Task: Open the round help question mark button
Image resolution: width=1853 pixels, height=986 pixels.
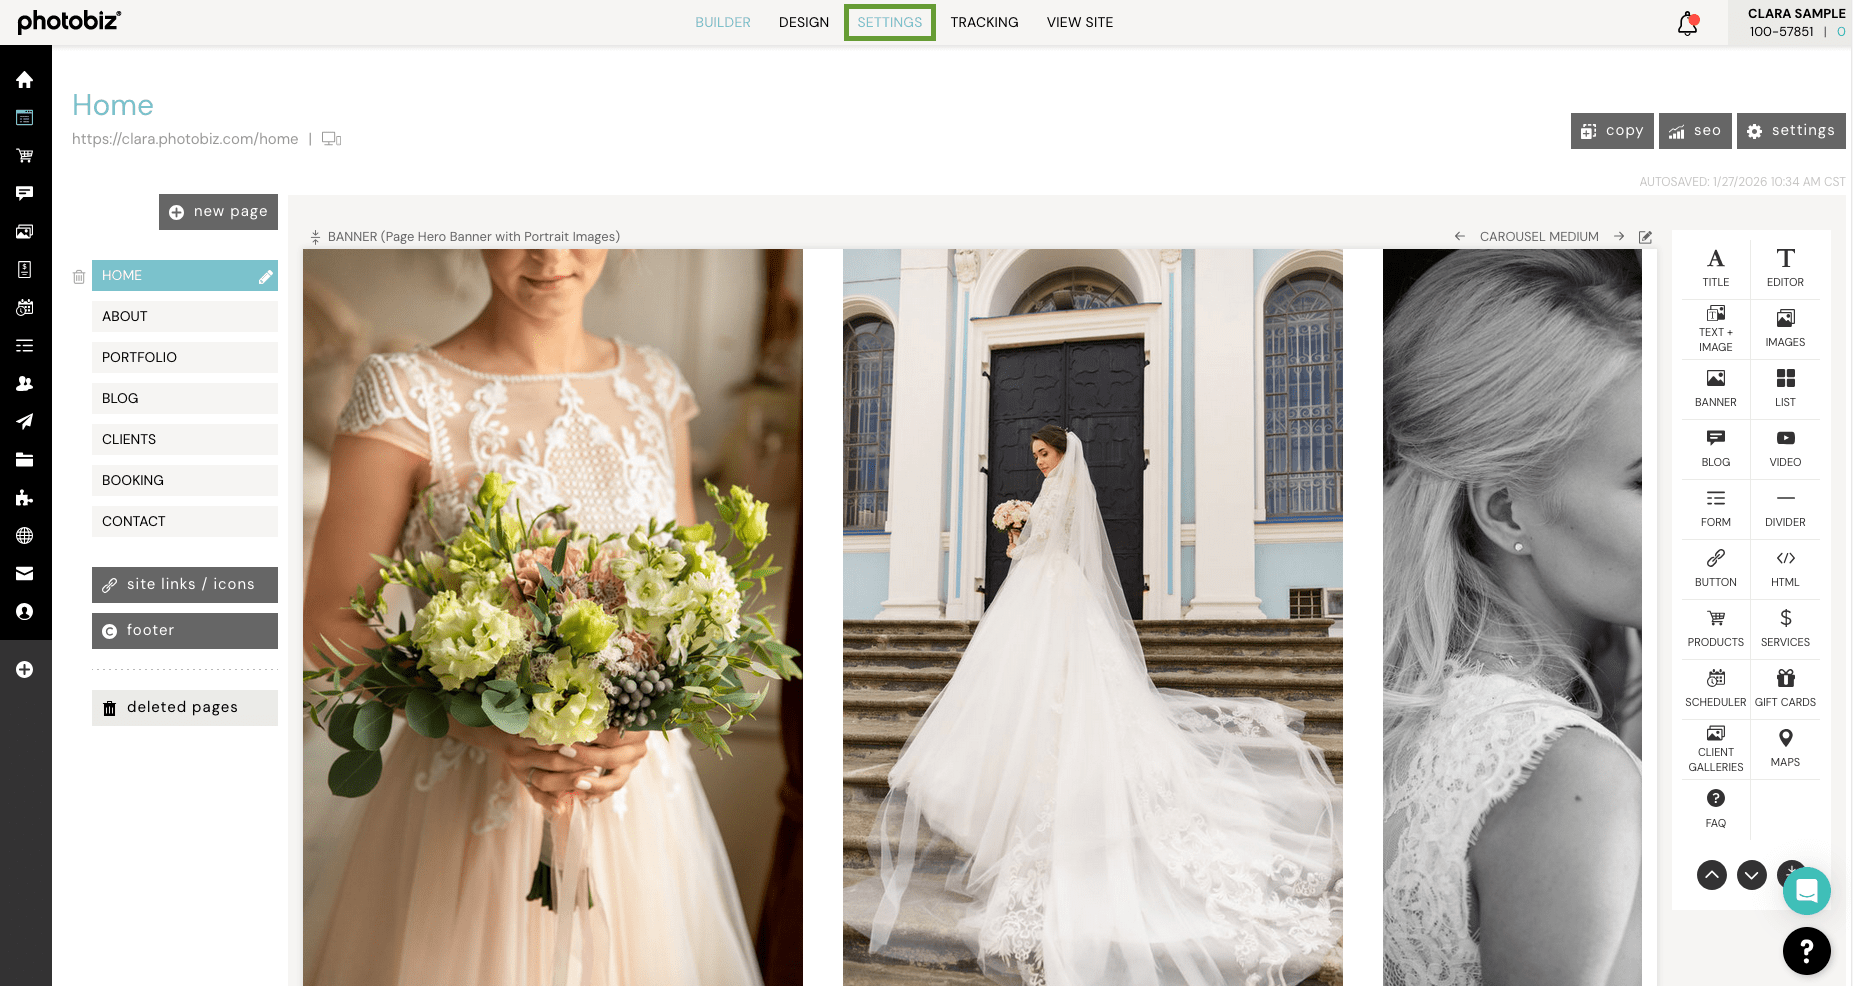Action: point(1807,951)
